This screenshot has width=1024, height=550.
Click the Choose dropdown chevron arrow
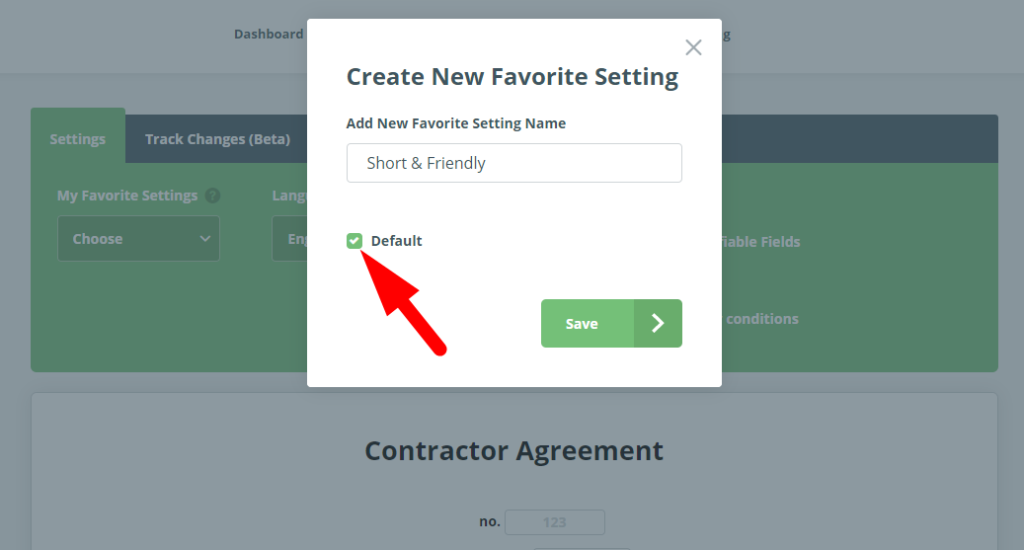pyautogui.click(x=205, y=239)
